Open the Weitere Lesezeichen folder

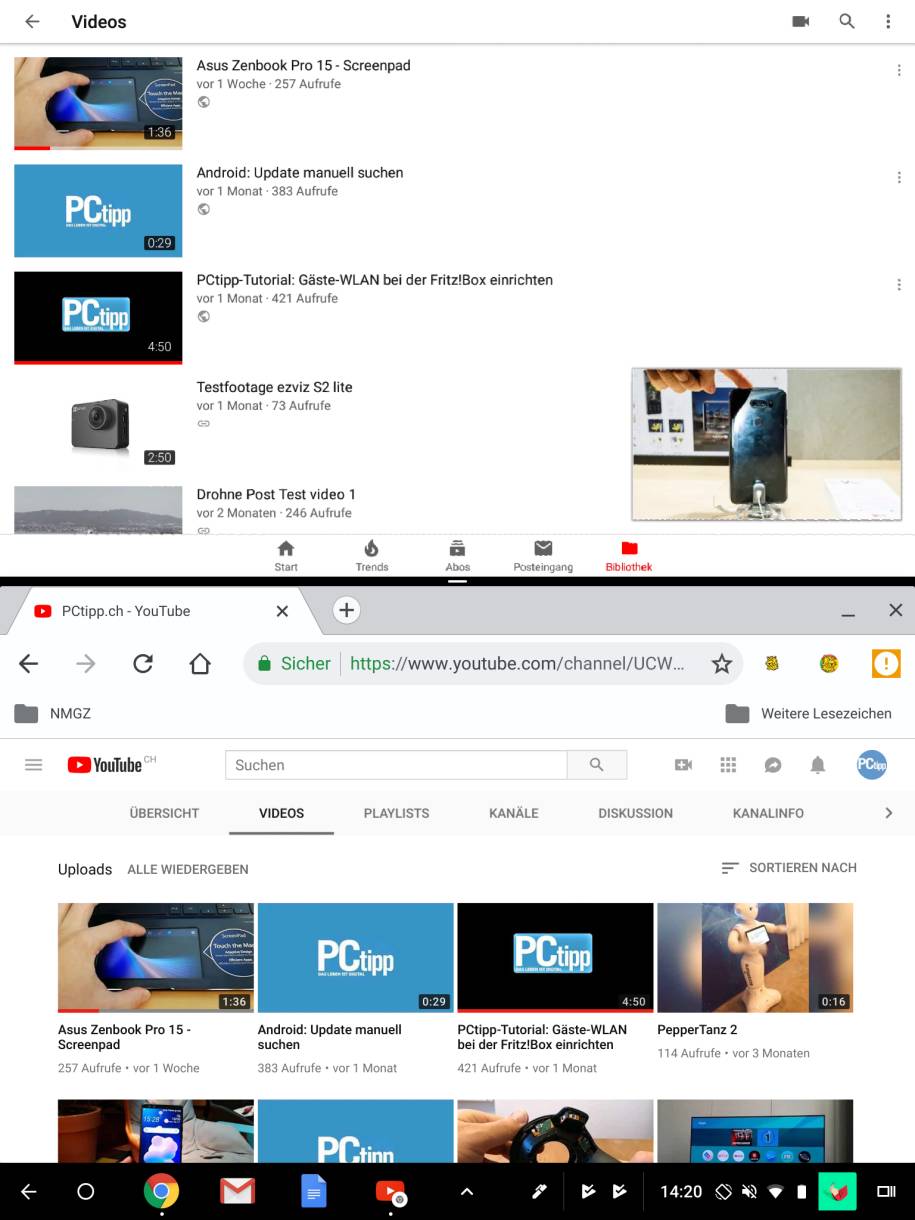pos(808,714)
